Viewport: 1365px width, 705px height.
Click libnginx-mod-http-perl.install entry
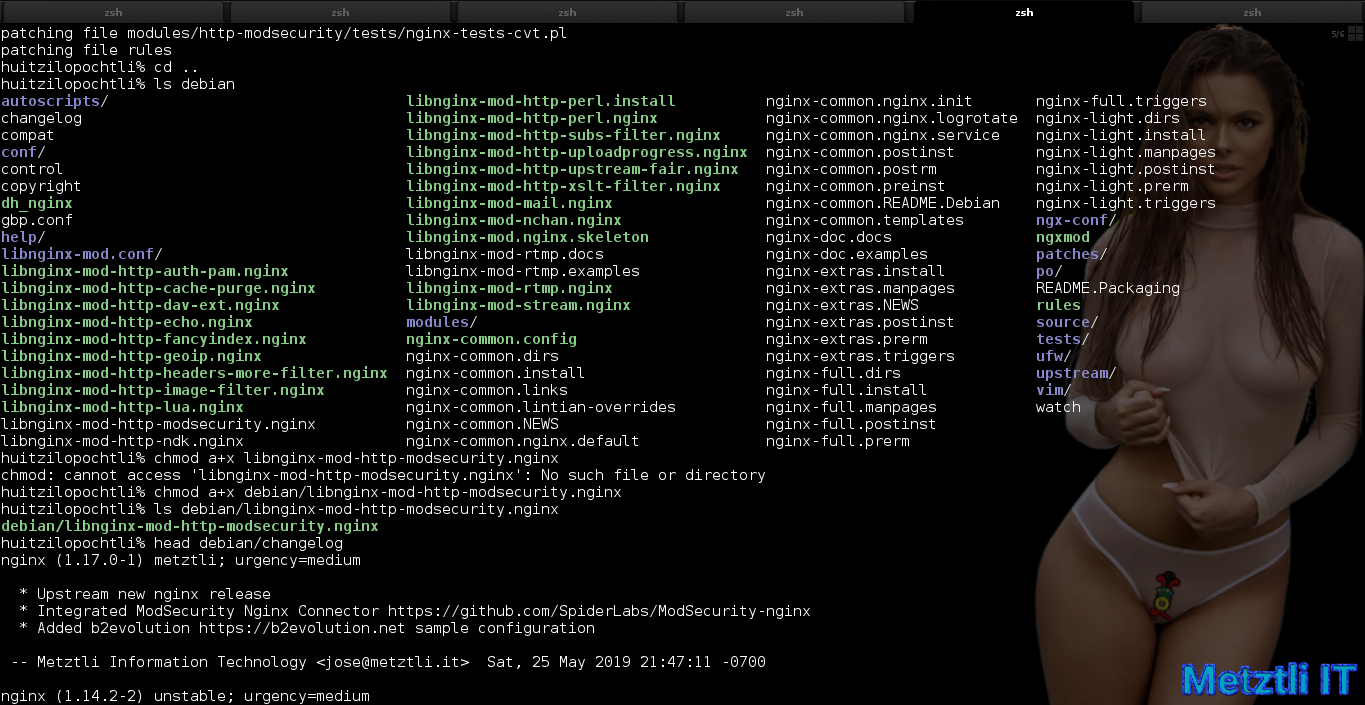point(541,101)
